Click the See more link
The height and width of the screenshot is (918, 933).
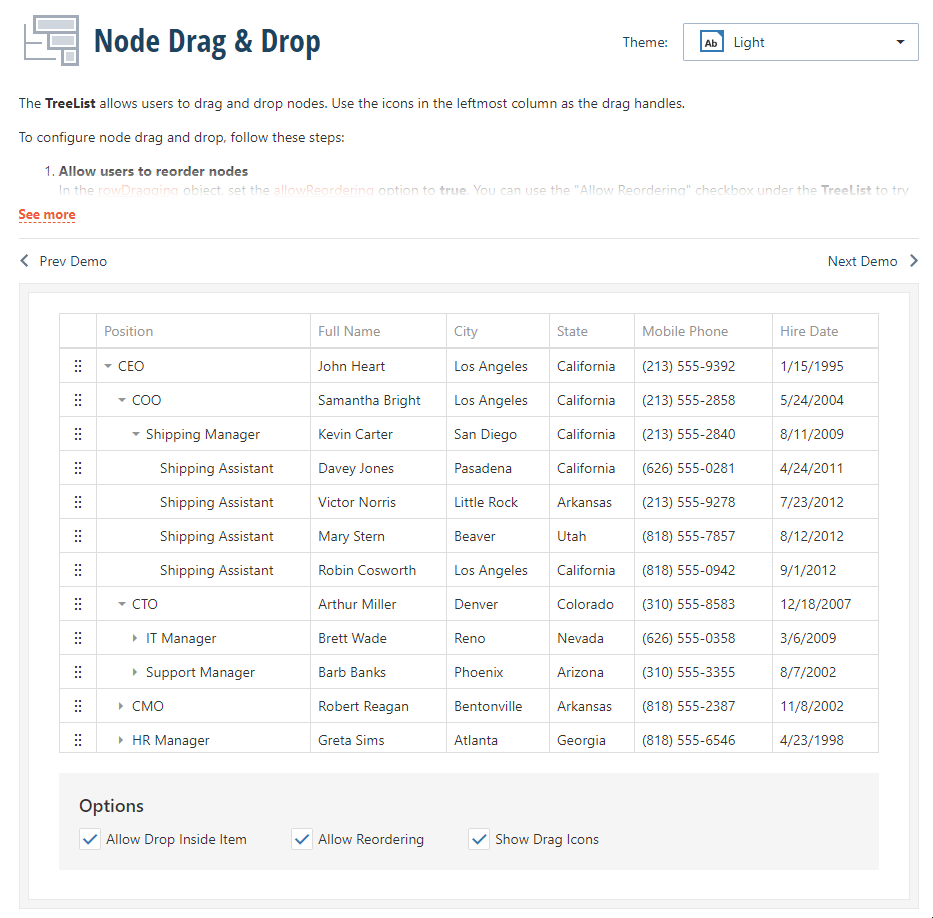[x=47, y=214]
